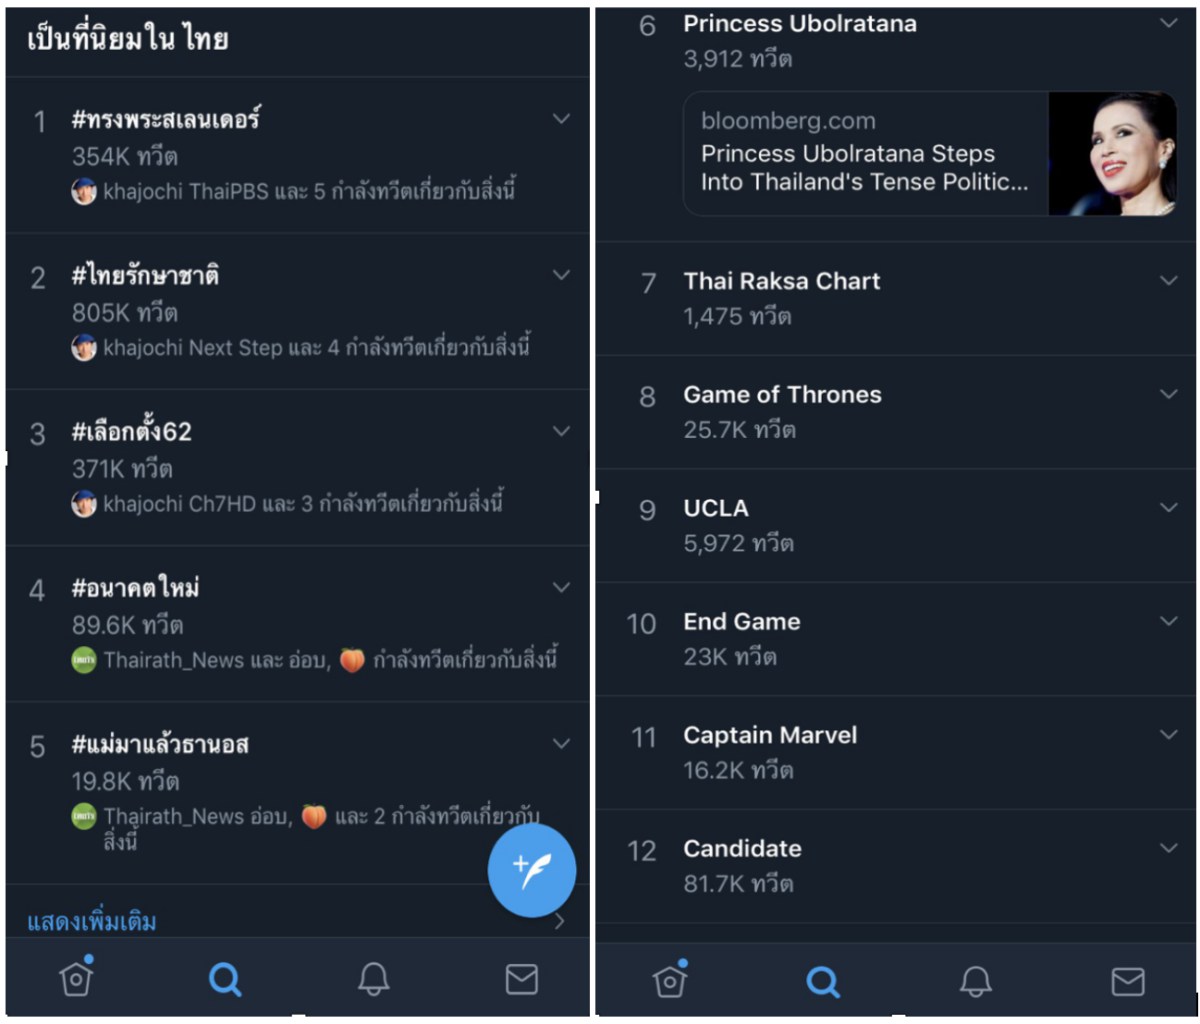Select the search icon in left panel

pyautogui.click(x=225, y=979)
